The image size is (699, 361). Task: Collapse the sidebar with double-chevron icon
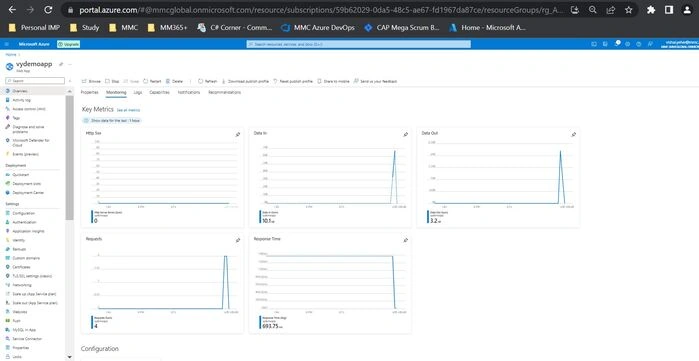point(69,81)
